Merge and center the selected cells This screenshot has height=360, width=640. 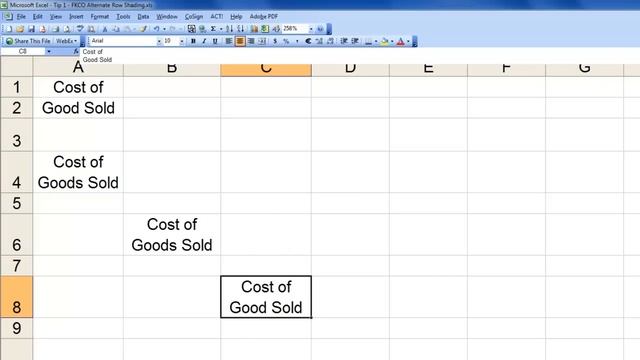click(x=262, y=41)
